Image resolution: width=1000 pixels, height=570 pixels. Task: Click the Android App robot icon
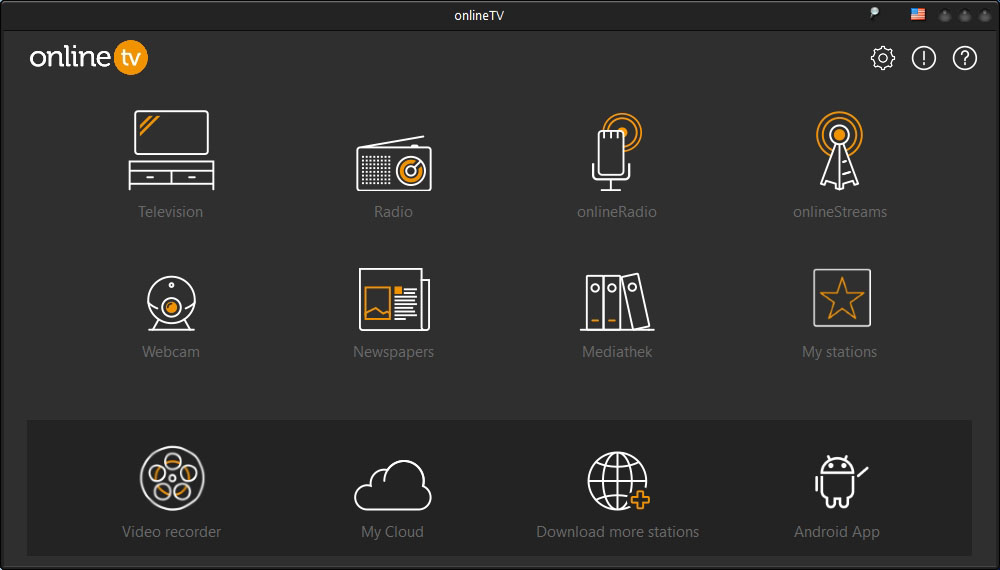click(836, 481)
